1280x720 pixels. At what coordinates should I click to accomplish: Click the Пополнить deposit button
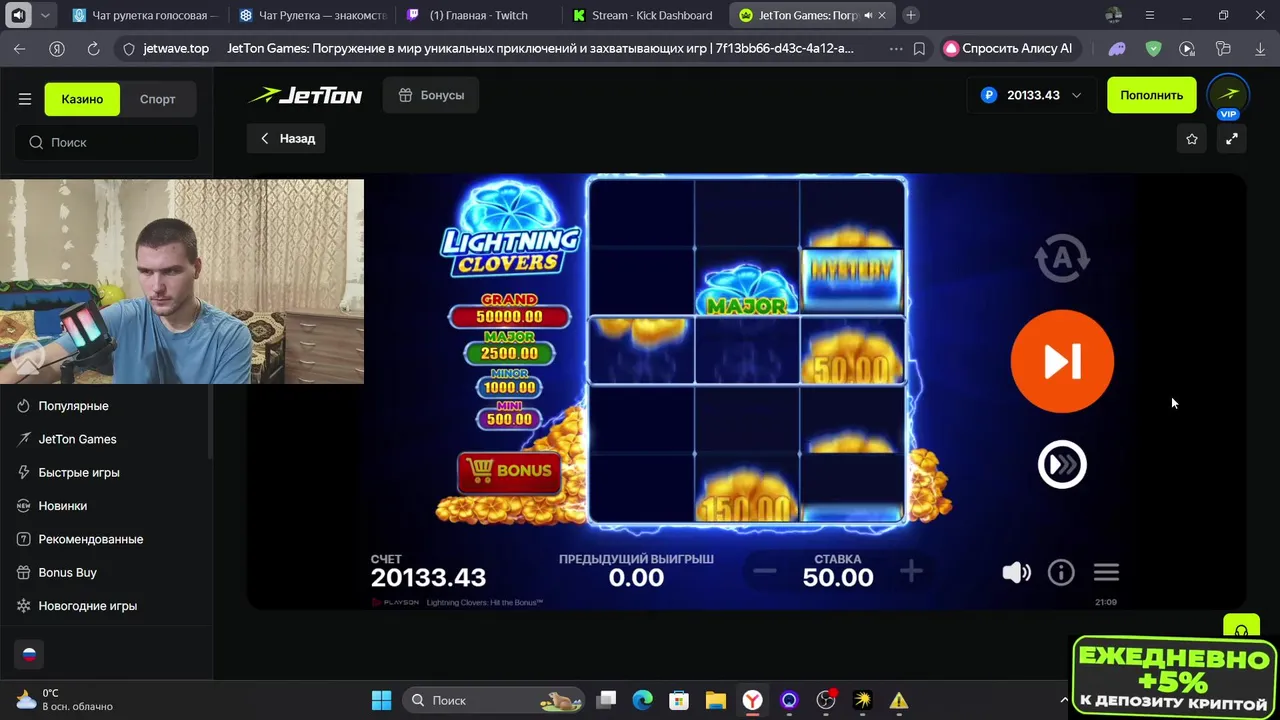(x=1151, y=95)
